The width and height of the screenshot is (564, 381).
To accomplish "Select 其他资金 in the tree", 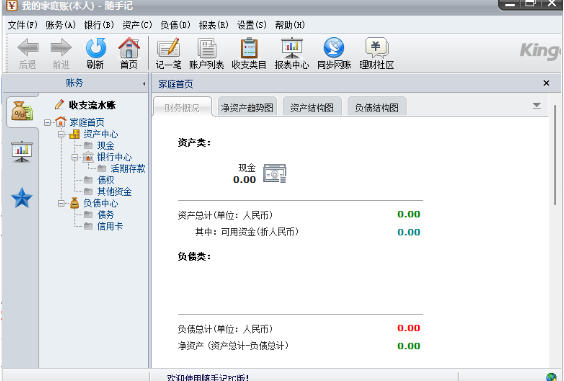I will coord(114,191).
